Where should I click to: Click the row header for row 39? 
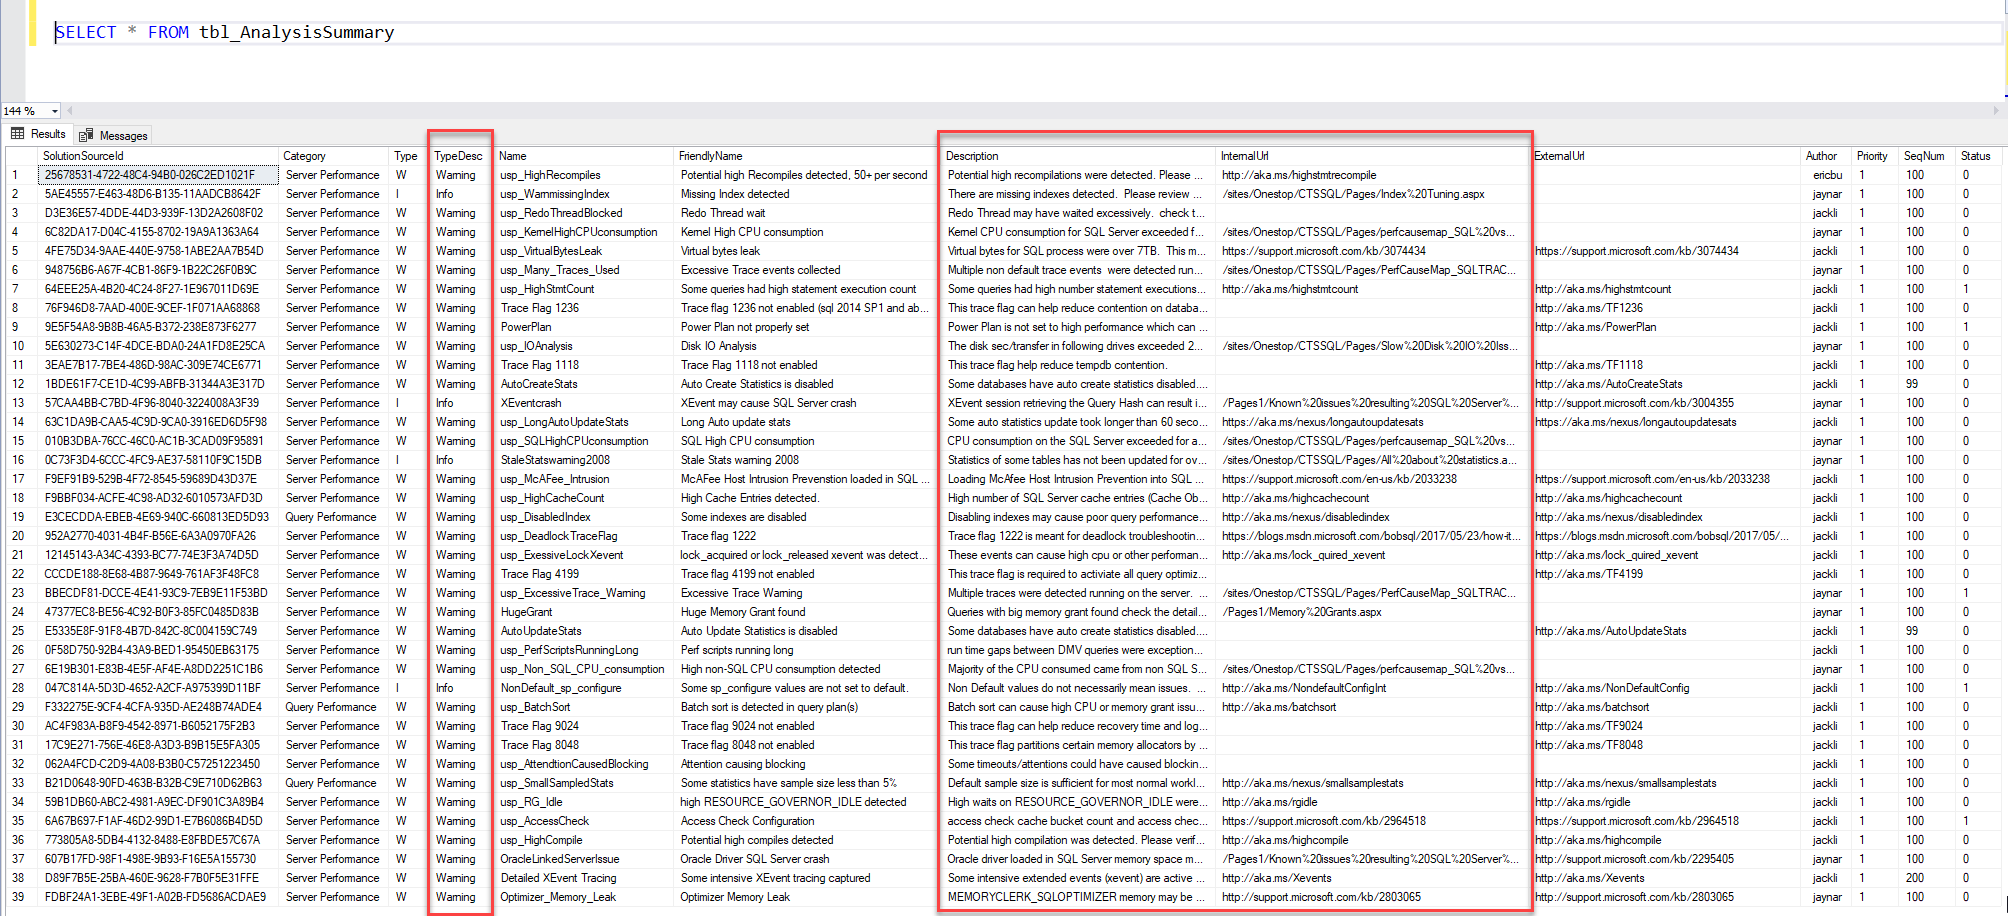tap(20, 897)
